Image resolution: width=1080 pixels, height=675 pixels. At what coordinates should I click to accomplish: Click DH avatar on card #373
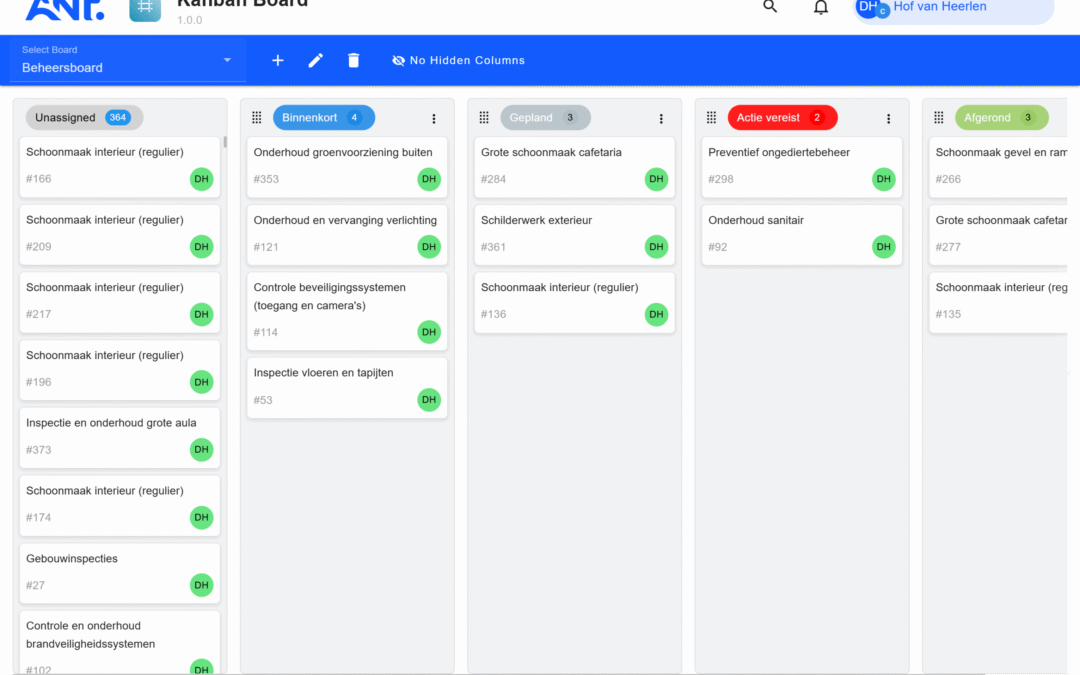coord(202,450)
